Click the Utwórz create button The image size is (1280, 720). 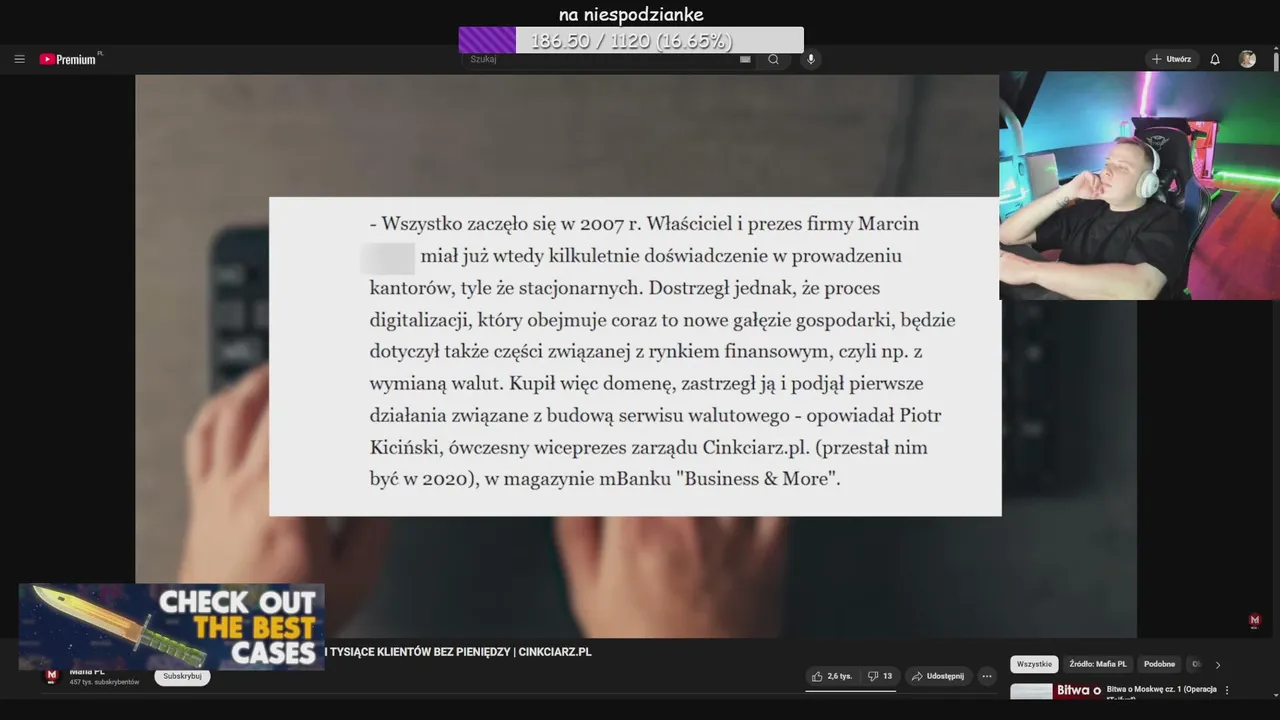click(x=1172, y=59)
